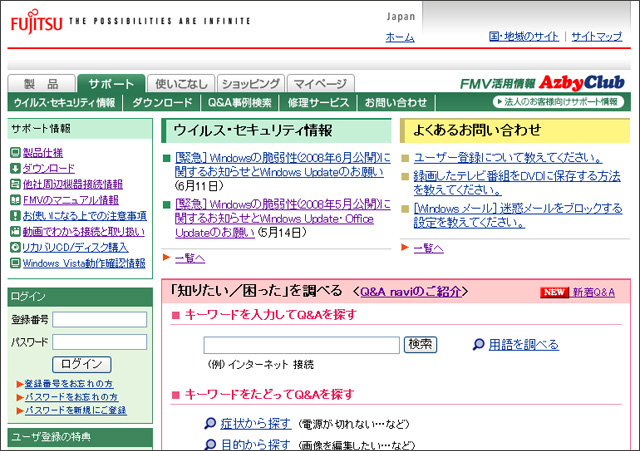This screenshot has height=451, width=640.
Task: Click the video icon beside 動画でわかる接続と取り扱い
Action: (15, 231)
